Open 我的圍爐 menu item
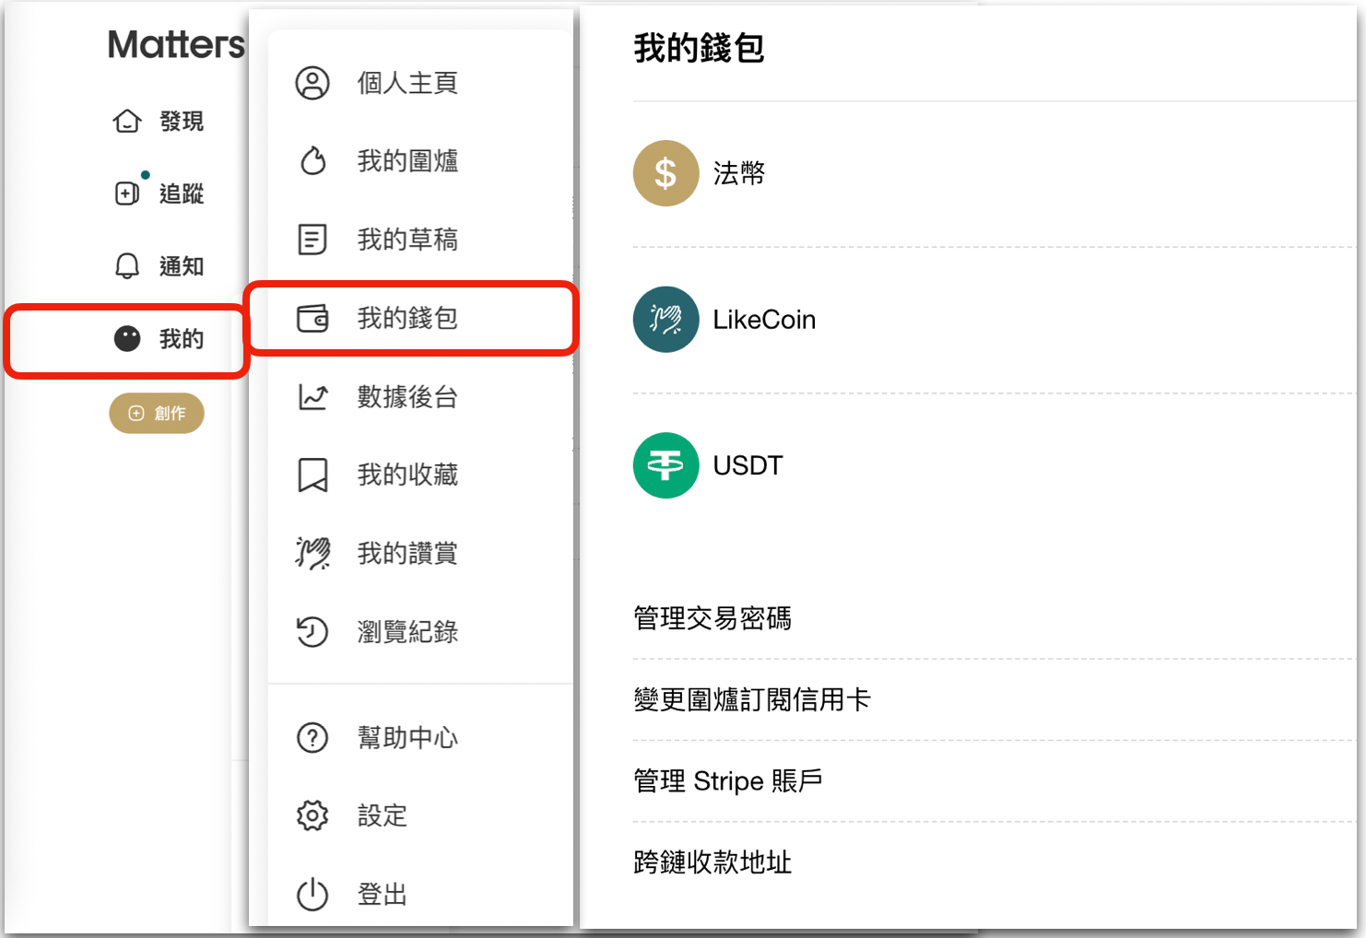The width and height of the screenshot is (1366, 938). click(408, 161)
